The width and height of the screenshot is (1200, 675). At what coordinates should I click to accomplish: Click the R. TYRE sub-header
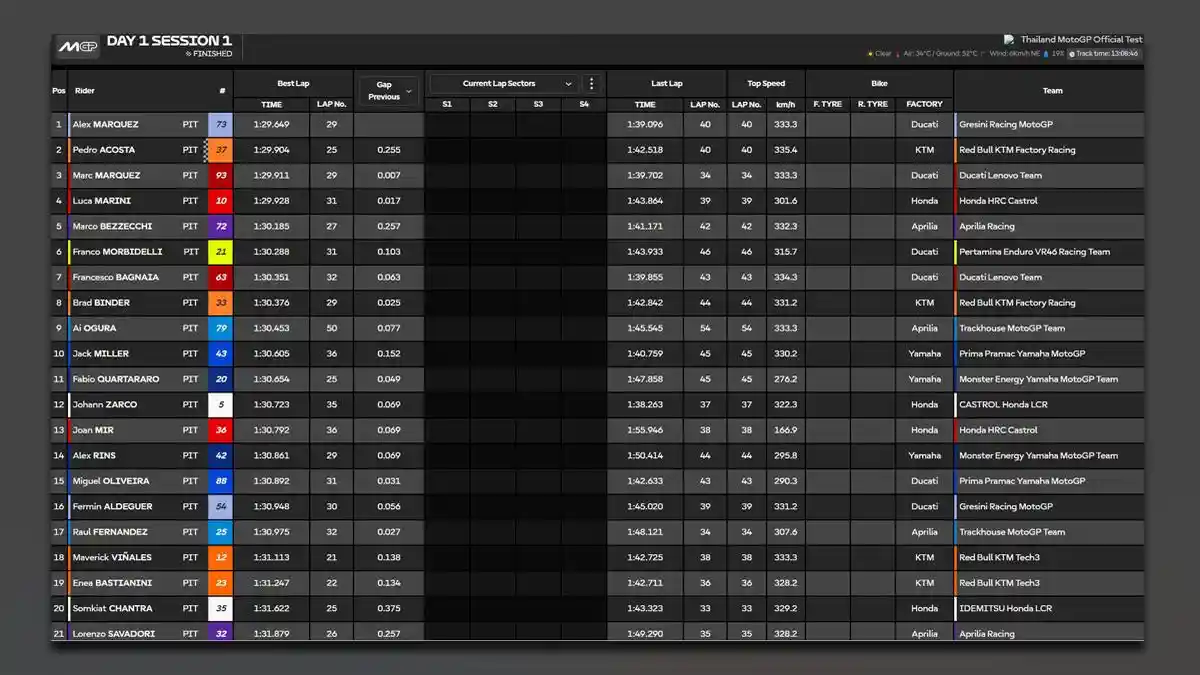tap(873, 104)
